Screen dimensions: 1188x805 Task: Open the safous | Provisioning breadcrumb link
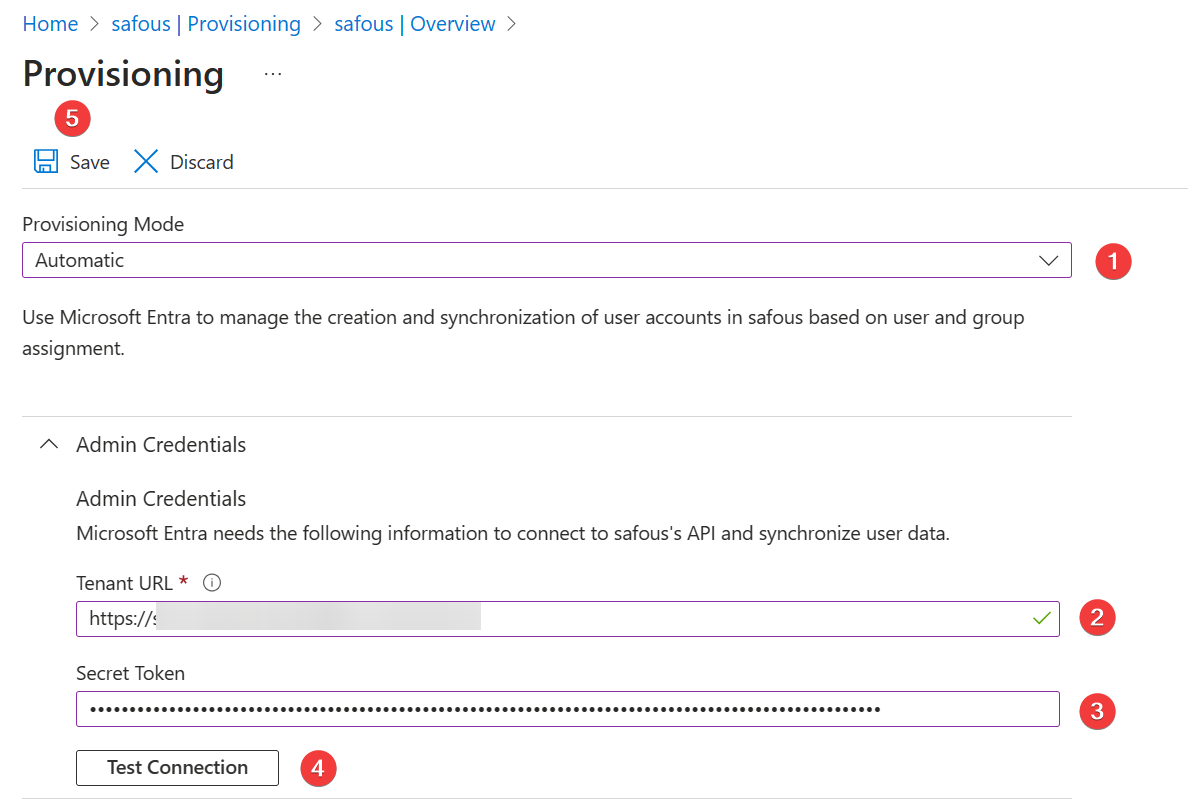[x=205, y=23]
